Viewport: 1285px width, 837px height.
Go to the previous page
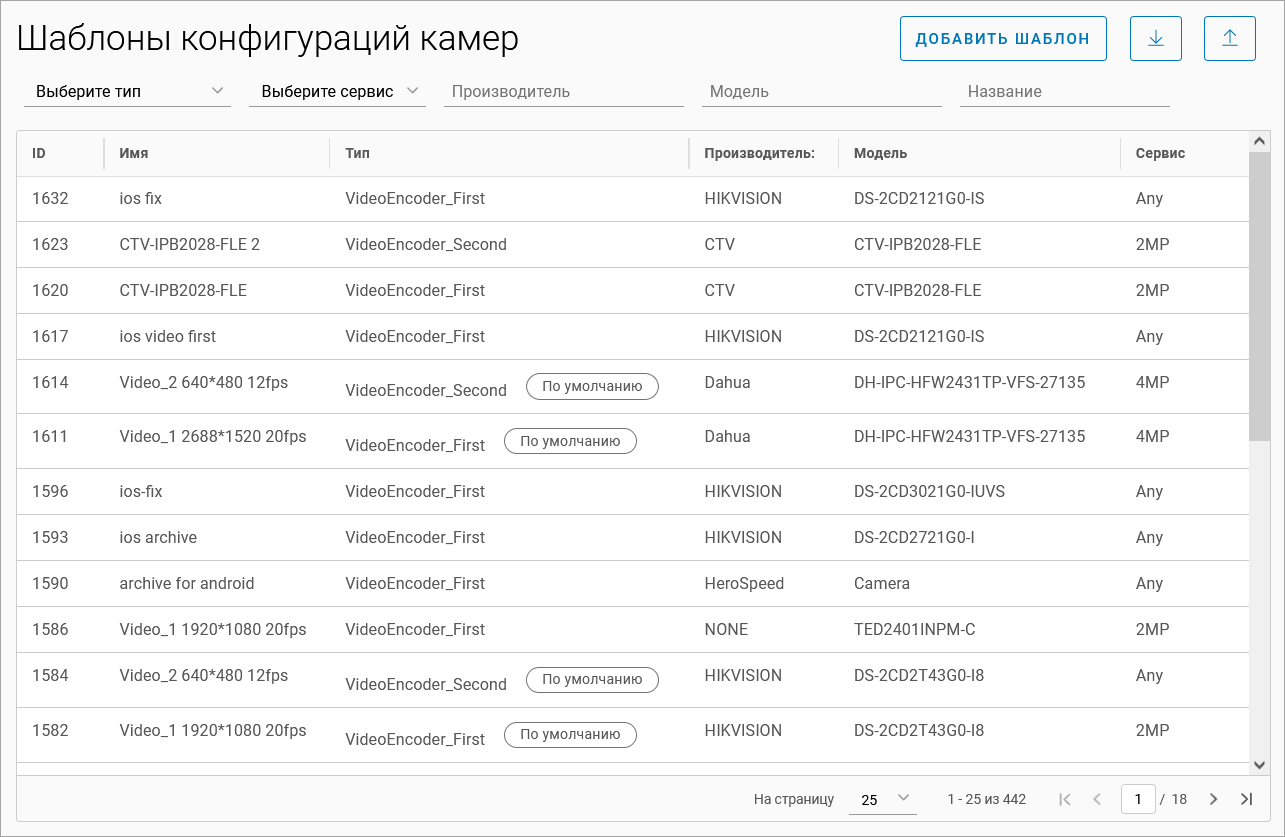coord(1097,799)
